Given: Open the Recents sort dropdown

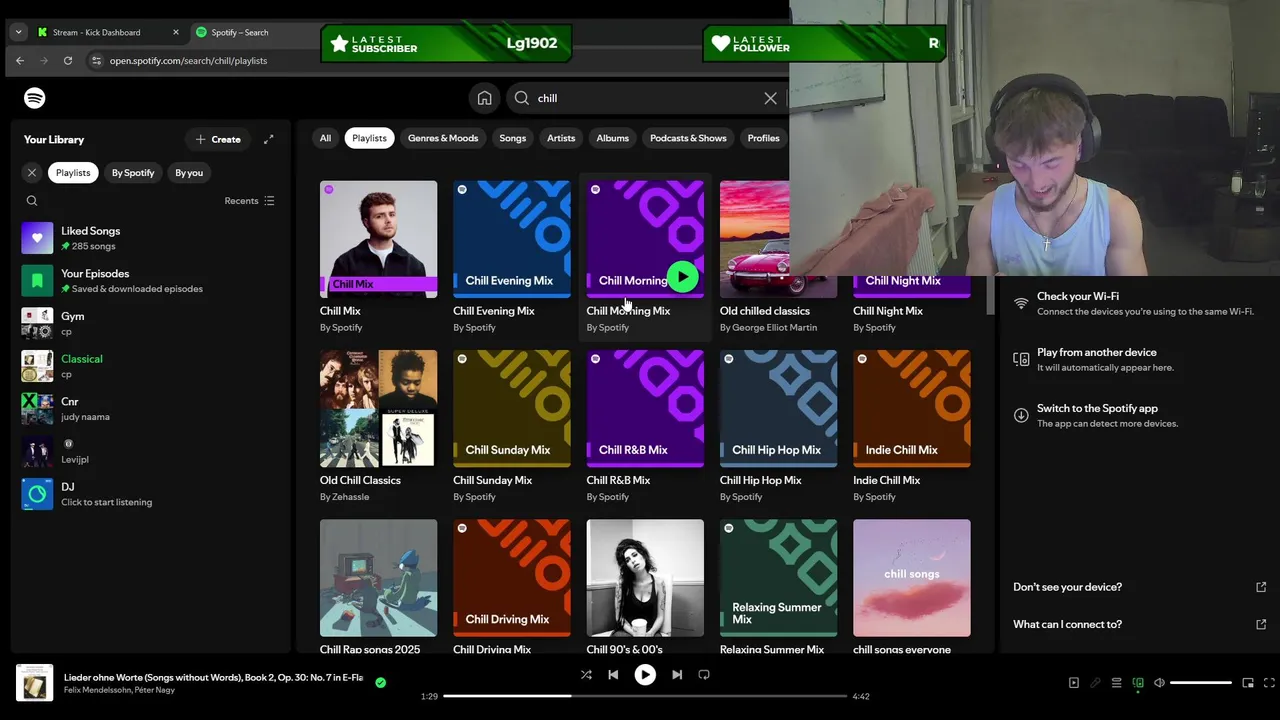Looking at the screenshot, I should pos(249,201).
